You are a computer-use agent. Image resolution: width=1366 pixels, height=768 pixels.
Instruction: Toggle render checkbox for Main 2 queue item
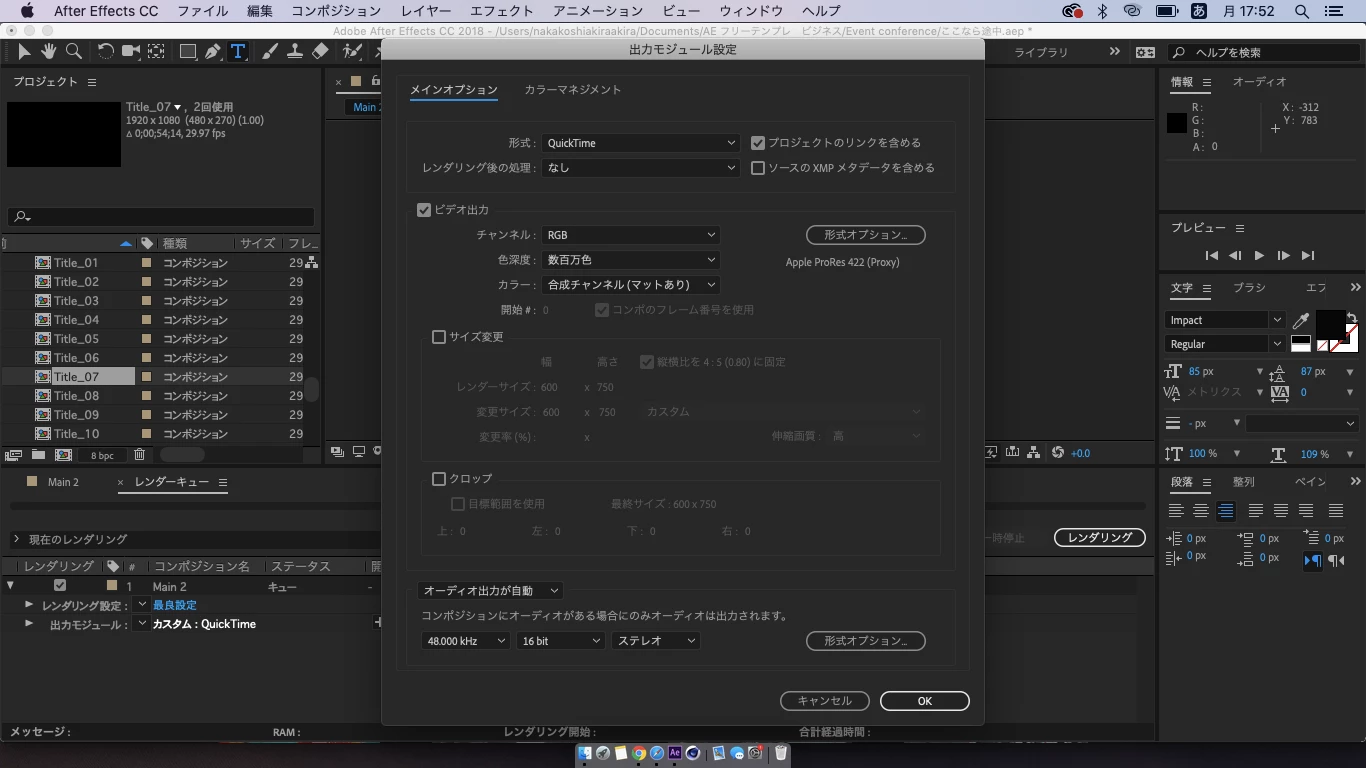click(x=60, y=586)
